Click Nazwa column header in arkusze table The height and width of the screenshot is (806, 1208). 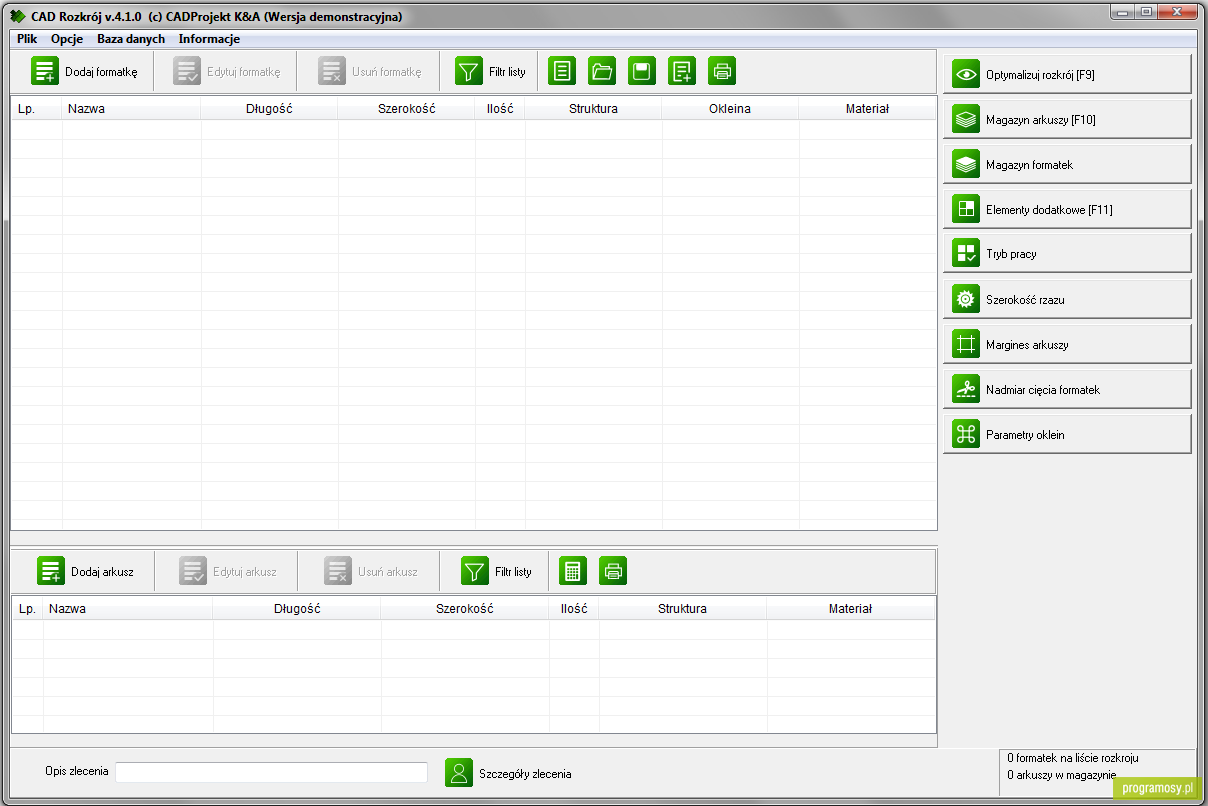[128, 608]
